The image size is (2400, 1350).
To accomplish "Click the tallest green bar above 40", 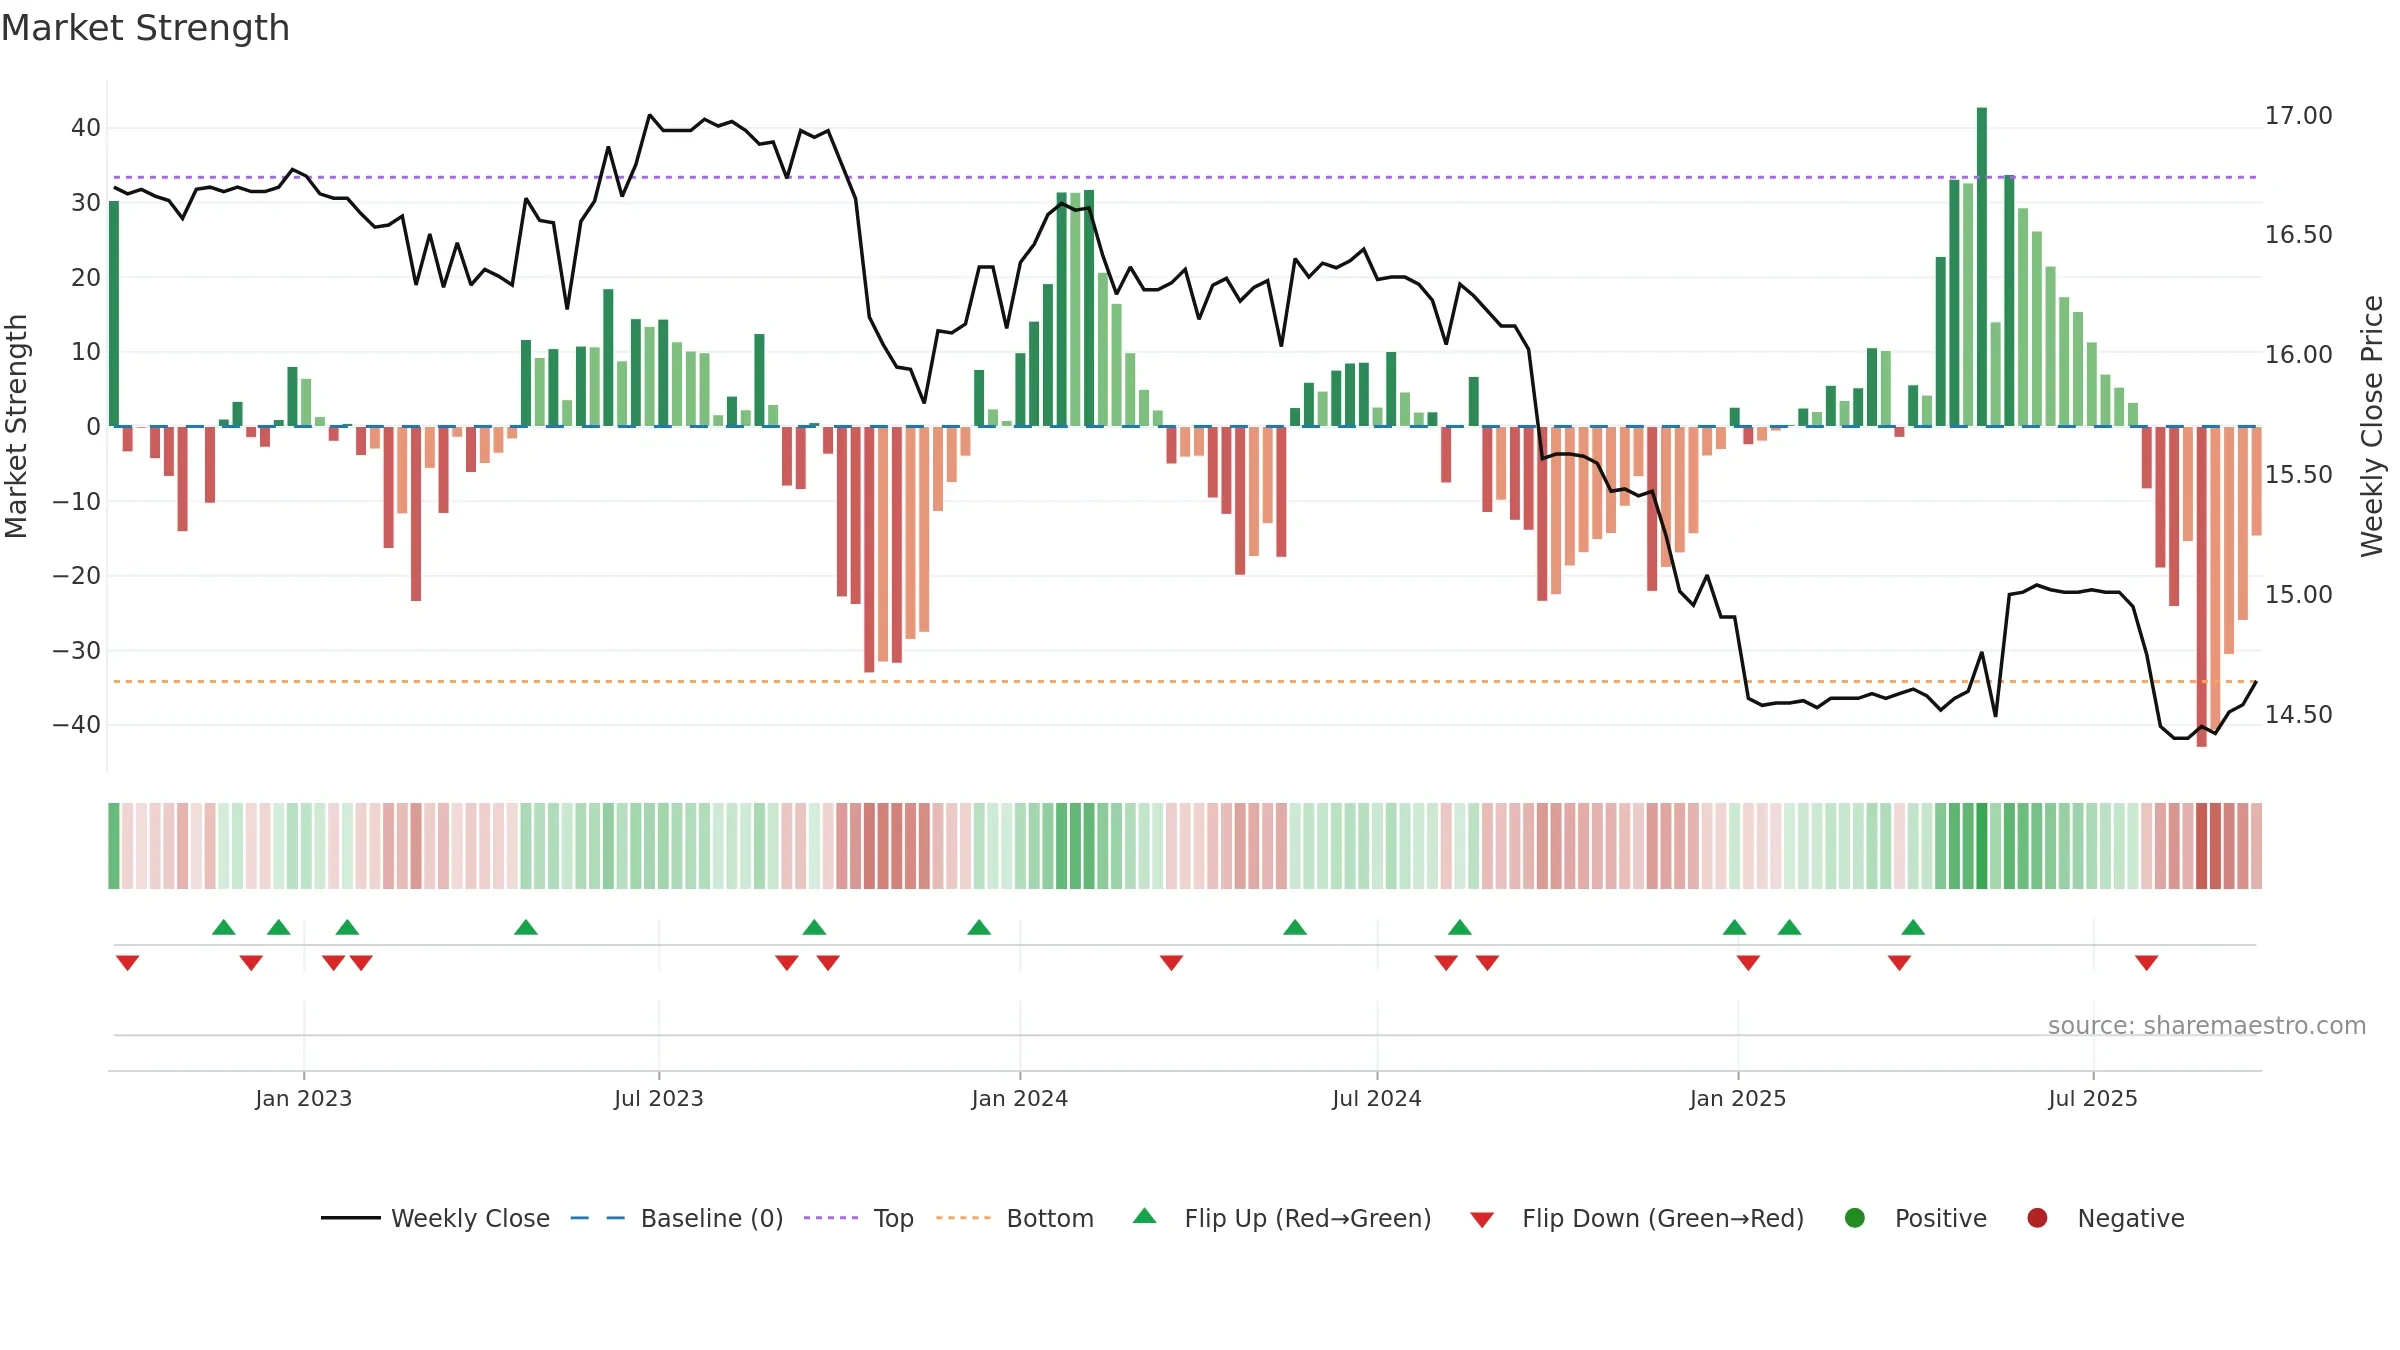I will pos(1982,267).
